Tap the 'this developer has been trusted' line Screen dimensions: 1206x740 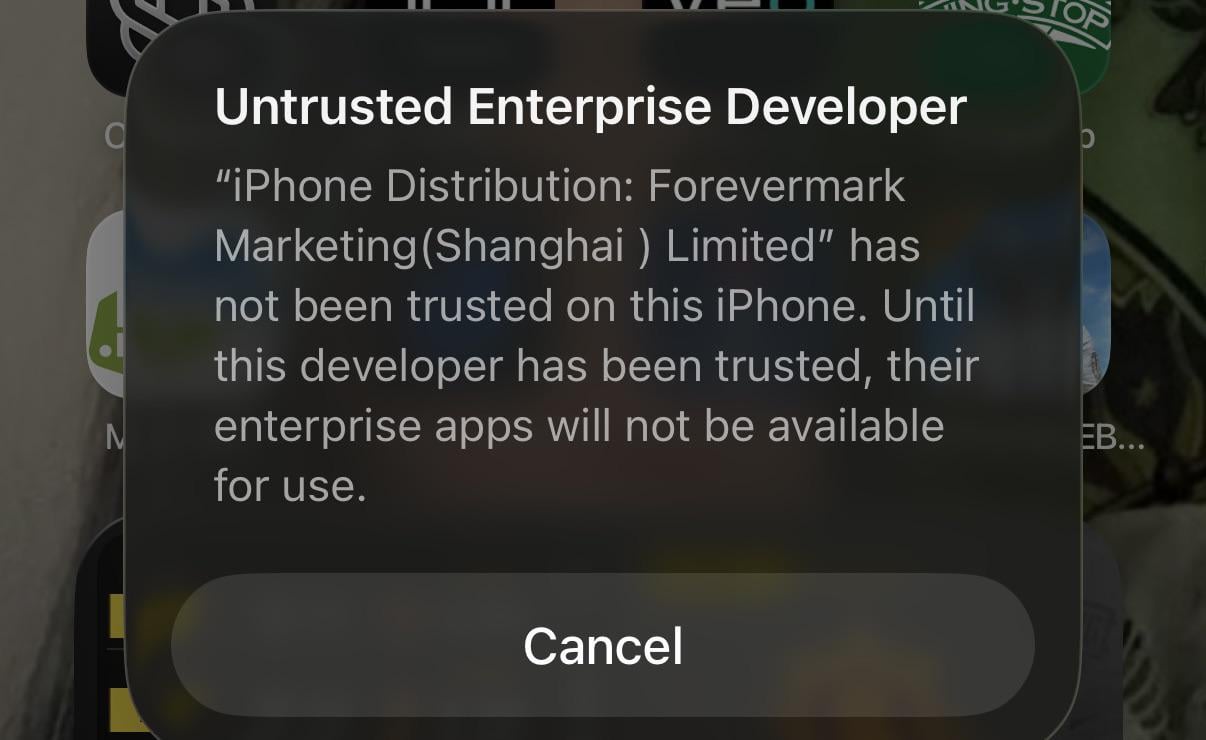click(596, 367)
